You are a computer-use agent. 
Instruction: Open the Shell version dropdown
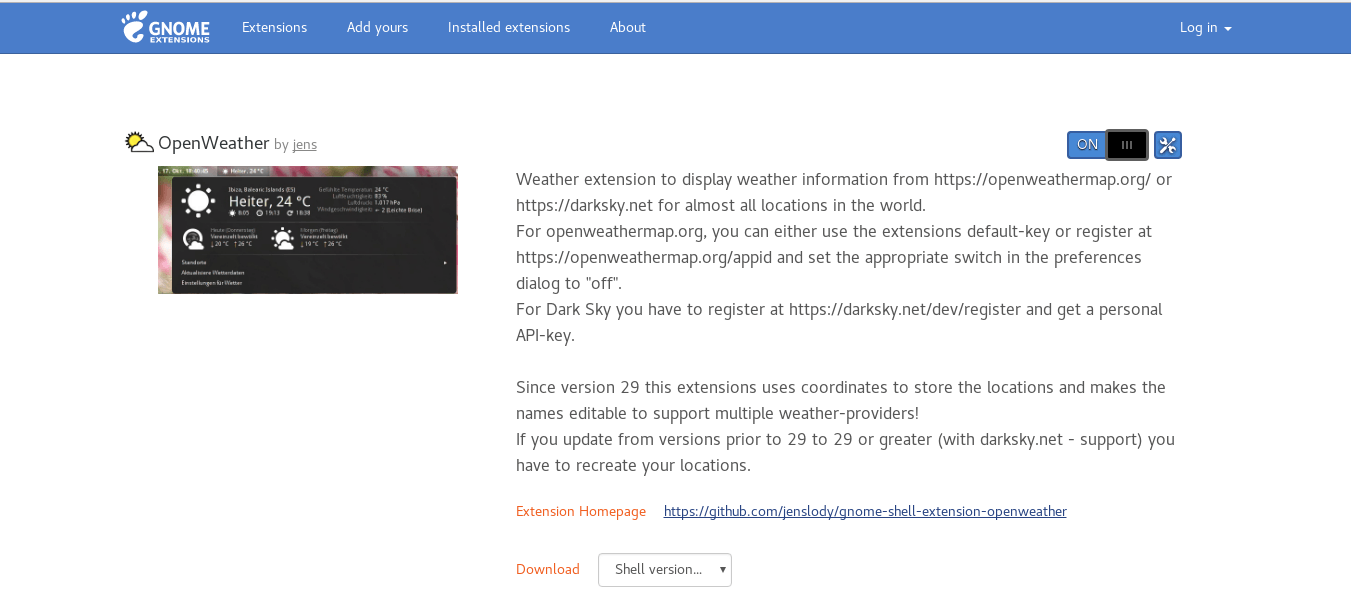(x=665, y=570)
